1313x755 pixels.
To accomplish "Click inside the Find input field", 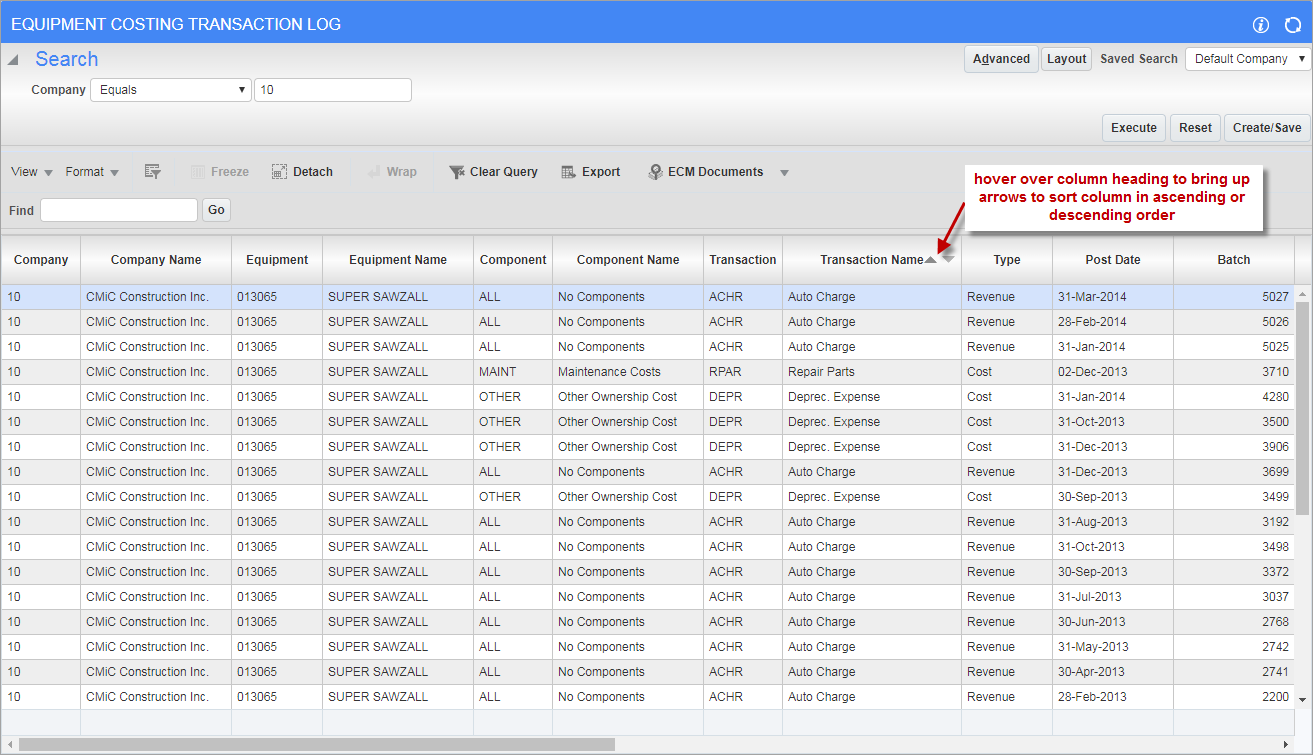I will (x=118, y=210).
